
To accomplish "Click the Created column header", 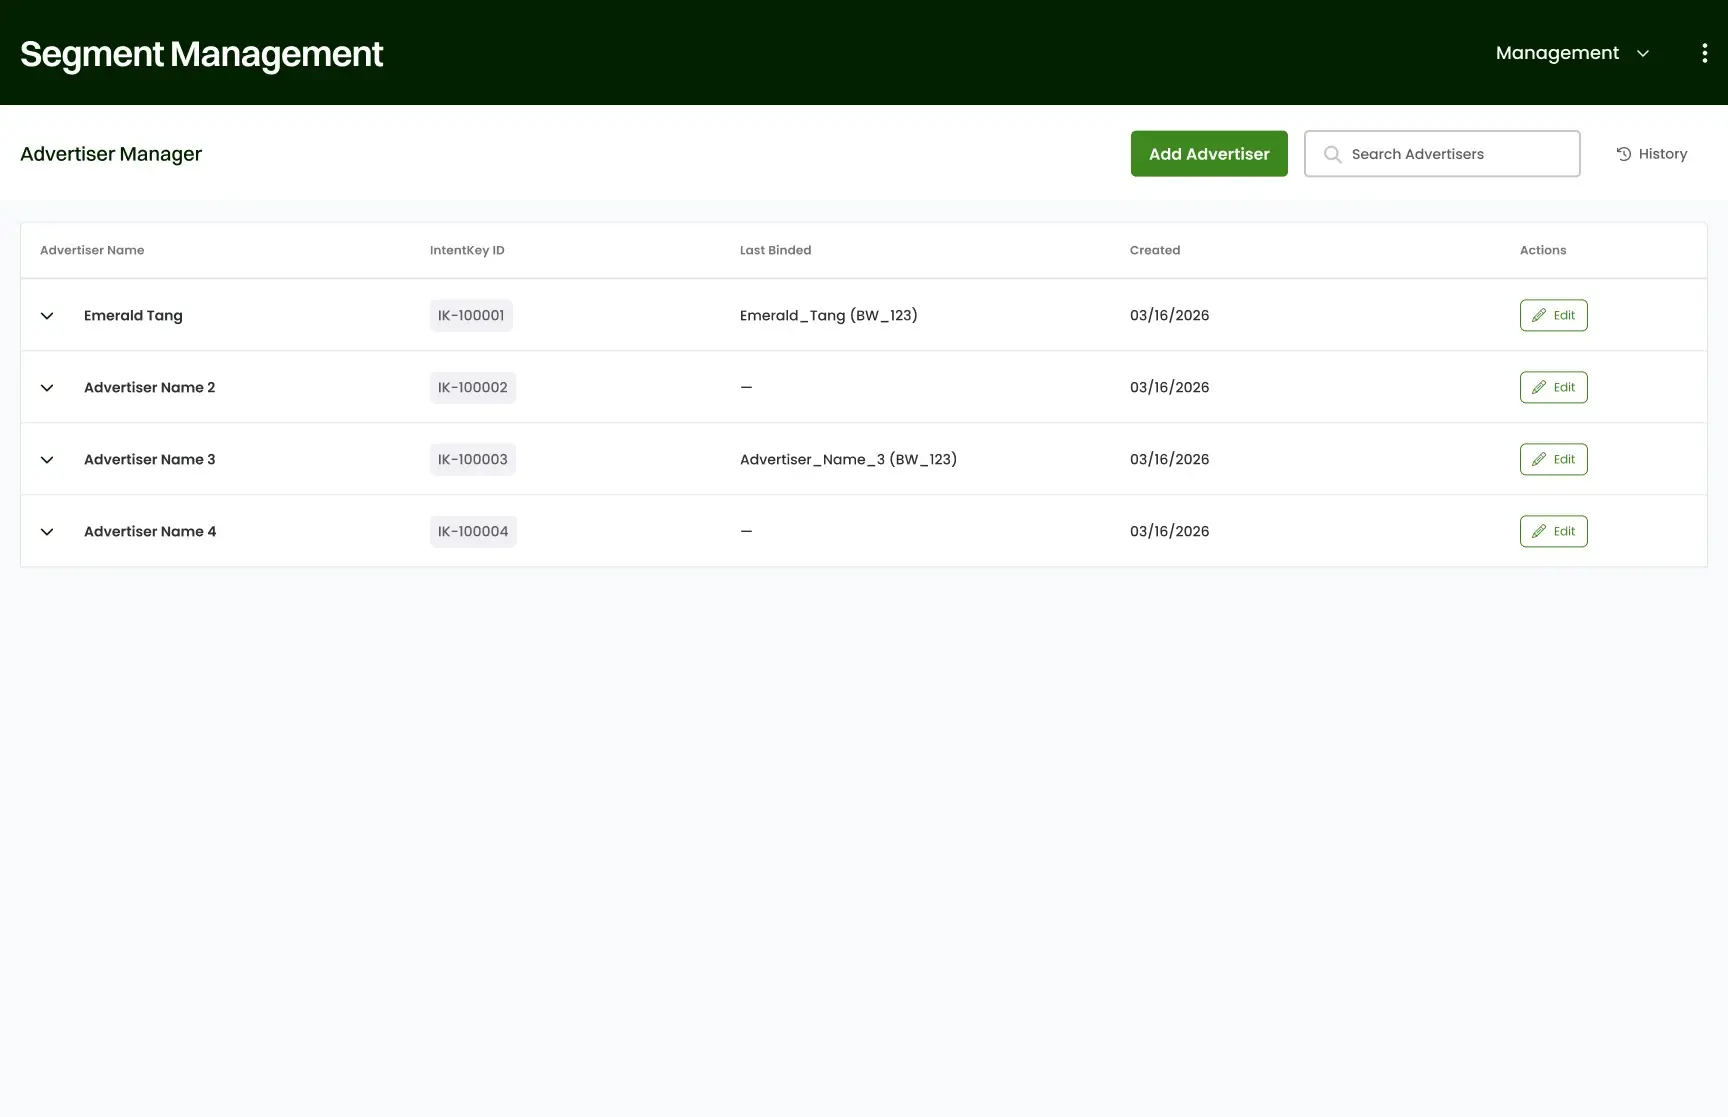I will tap(1155, 250).
